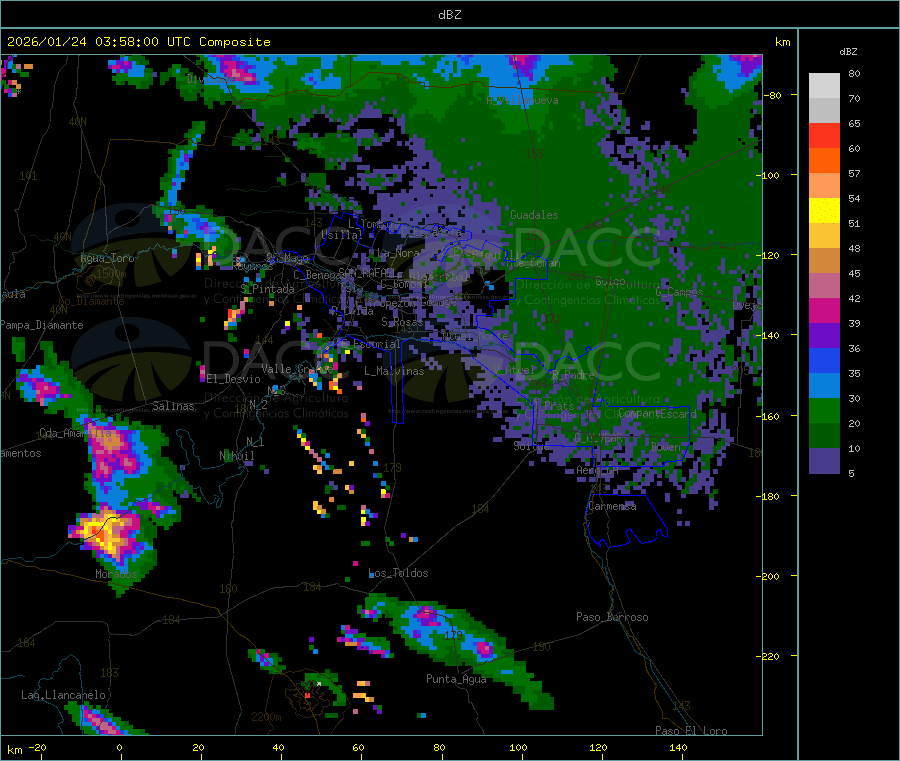Click the '-200' tick on the vertical km axis
Image resolution: width=900 pixels, height=761 pixels.
coord(767,576)
